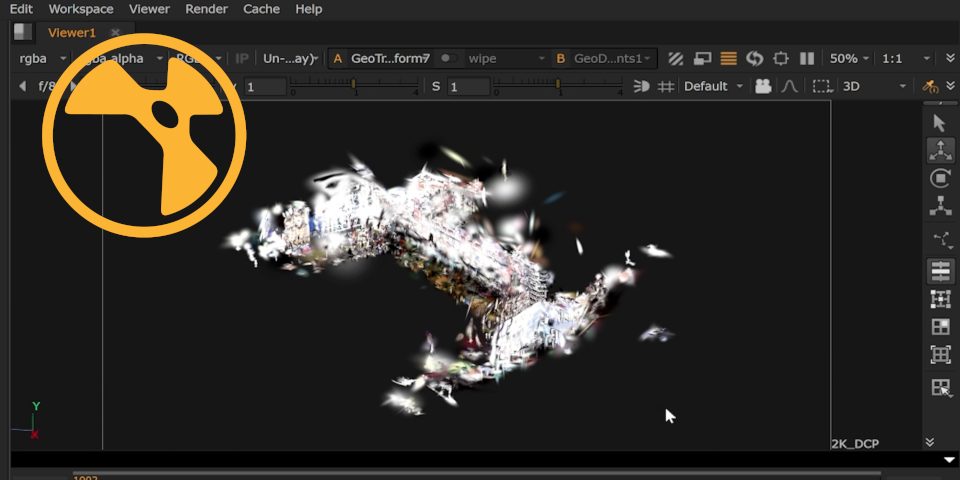960x480 pixels.
Task: Select the scale tool in right toolbar
Action: click(940, 207)
